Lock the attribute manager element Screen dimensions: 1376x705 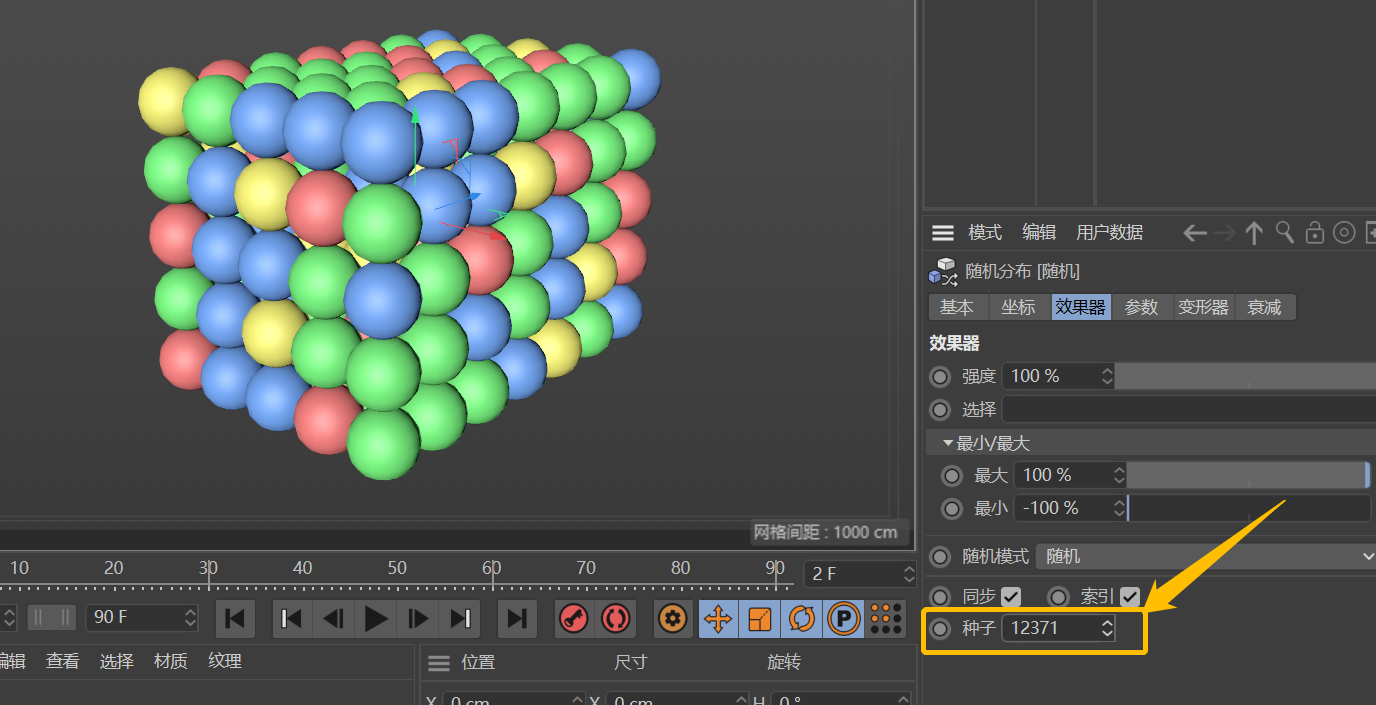tap(1315, 233)
